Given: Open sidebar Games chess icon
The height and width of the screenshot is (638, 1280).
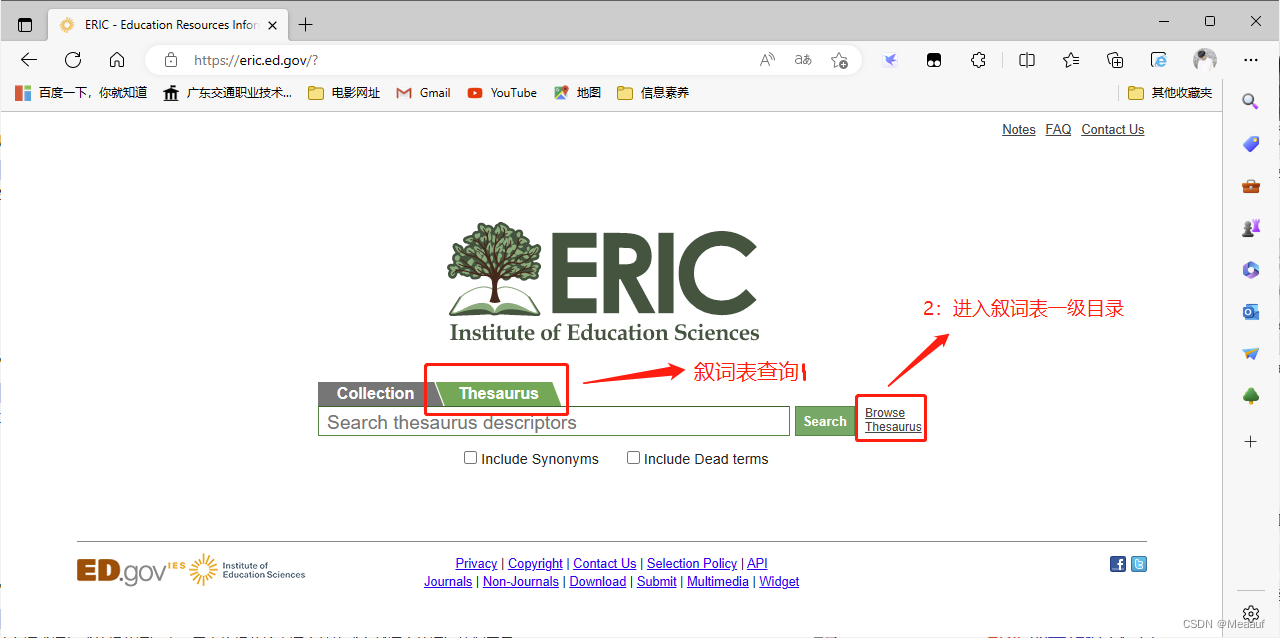Looking at the screenshot, I should click(1250, 228).
